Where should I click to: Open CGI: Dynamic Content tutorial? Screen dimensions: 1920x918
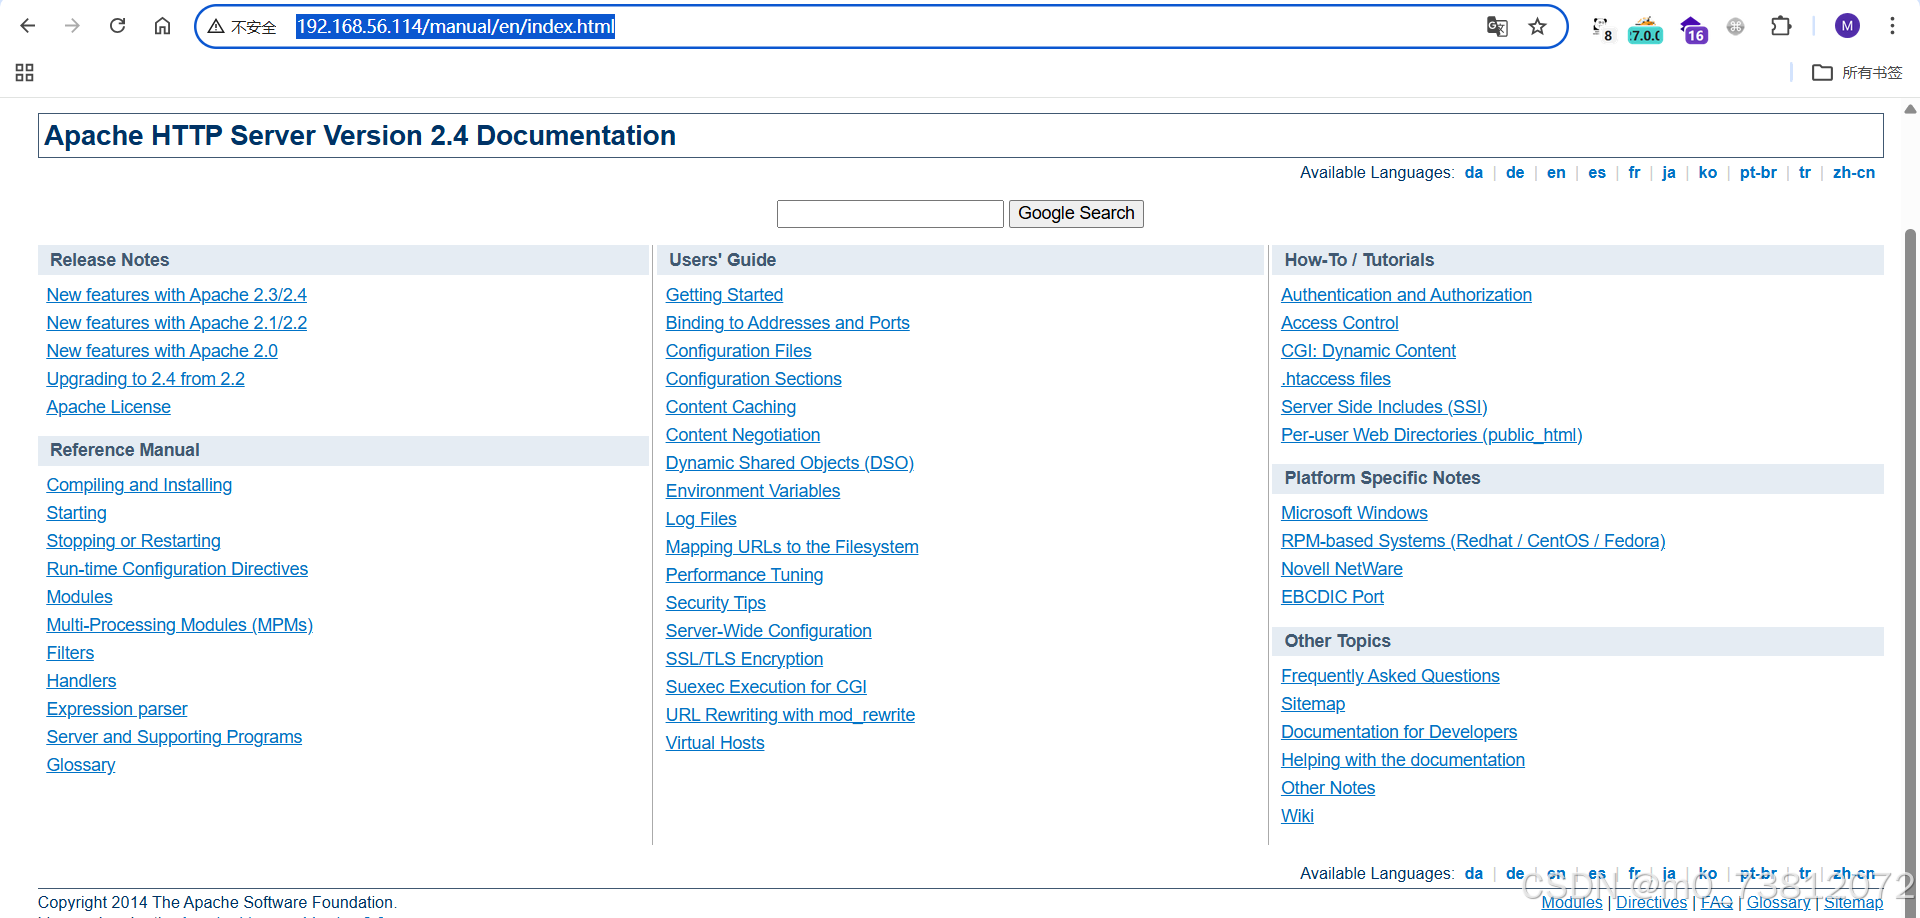click(x=1368, y=351)
